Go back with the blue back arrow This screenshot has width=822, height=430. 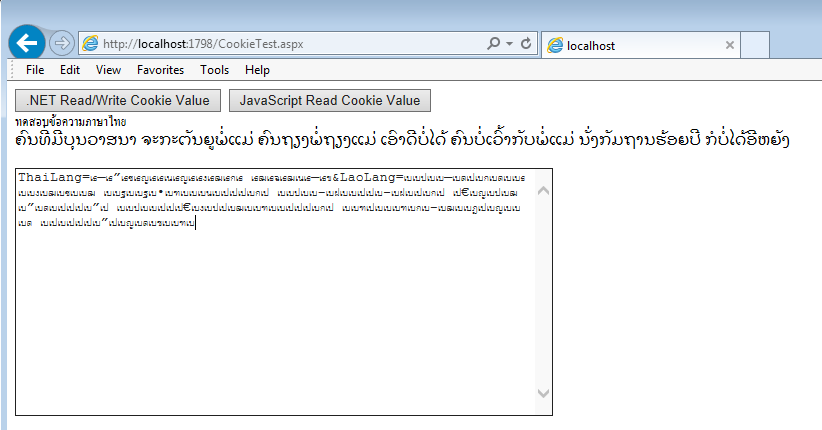[27, 43]
